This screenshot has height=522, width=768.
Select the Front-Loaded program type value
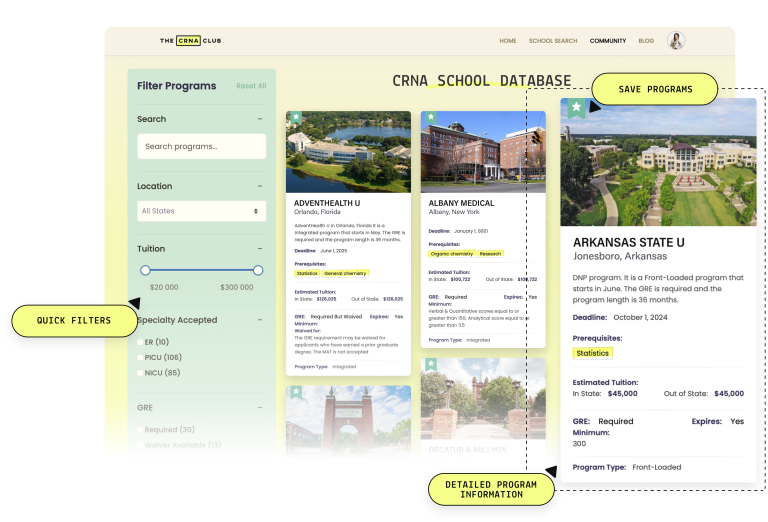pos(656,467)
